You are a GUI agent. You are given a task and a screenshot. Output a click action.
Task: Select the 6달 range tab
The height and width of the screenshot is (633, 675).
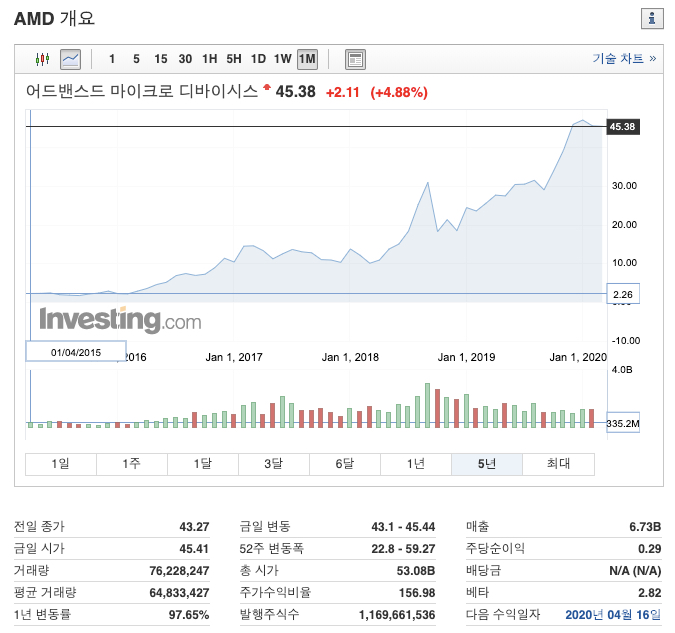point(345,464)
